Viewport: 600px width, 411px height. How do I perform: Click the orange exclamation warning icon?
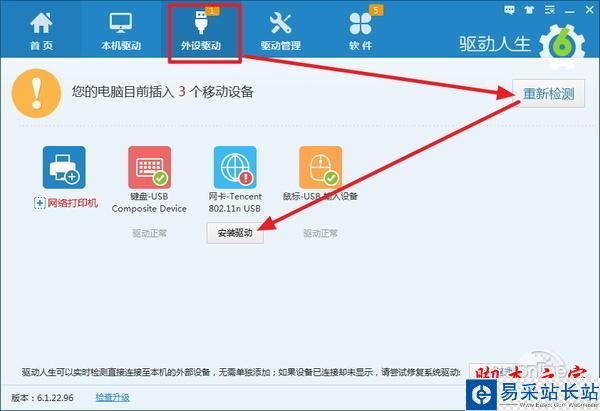pos(36,93)
